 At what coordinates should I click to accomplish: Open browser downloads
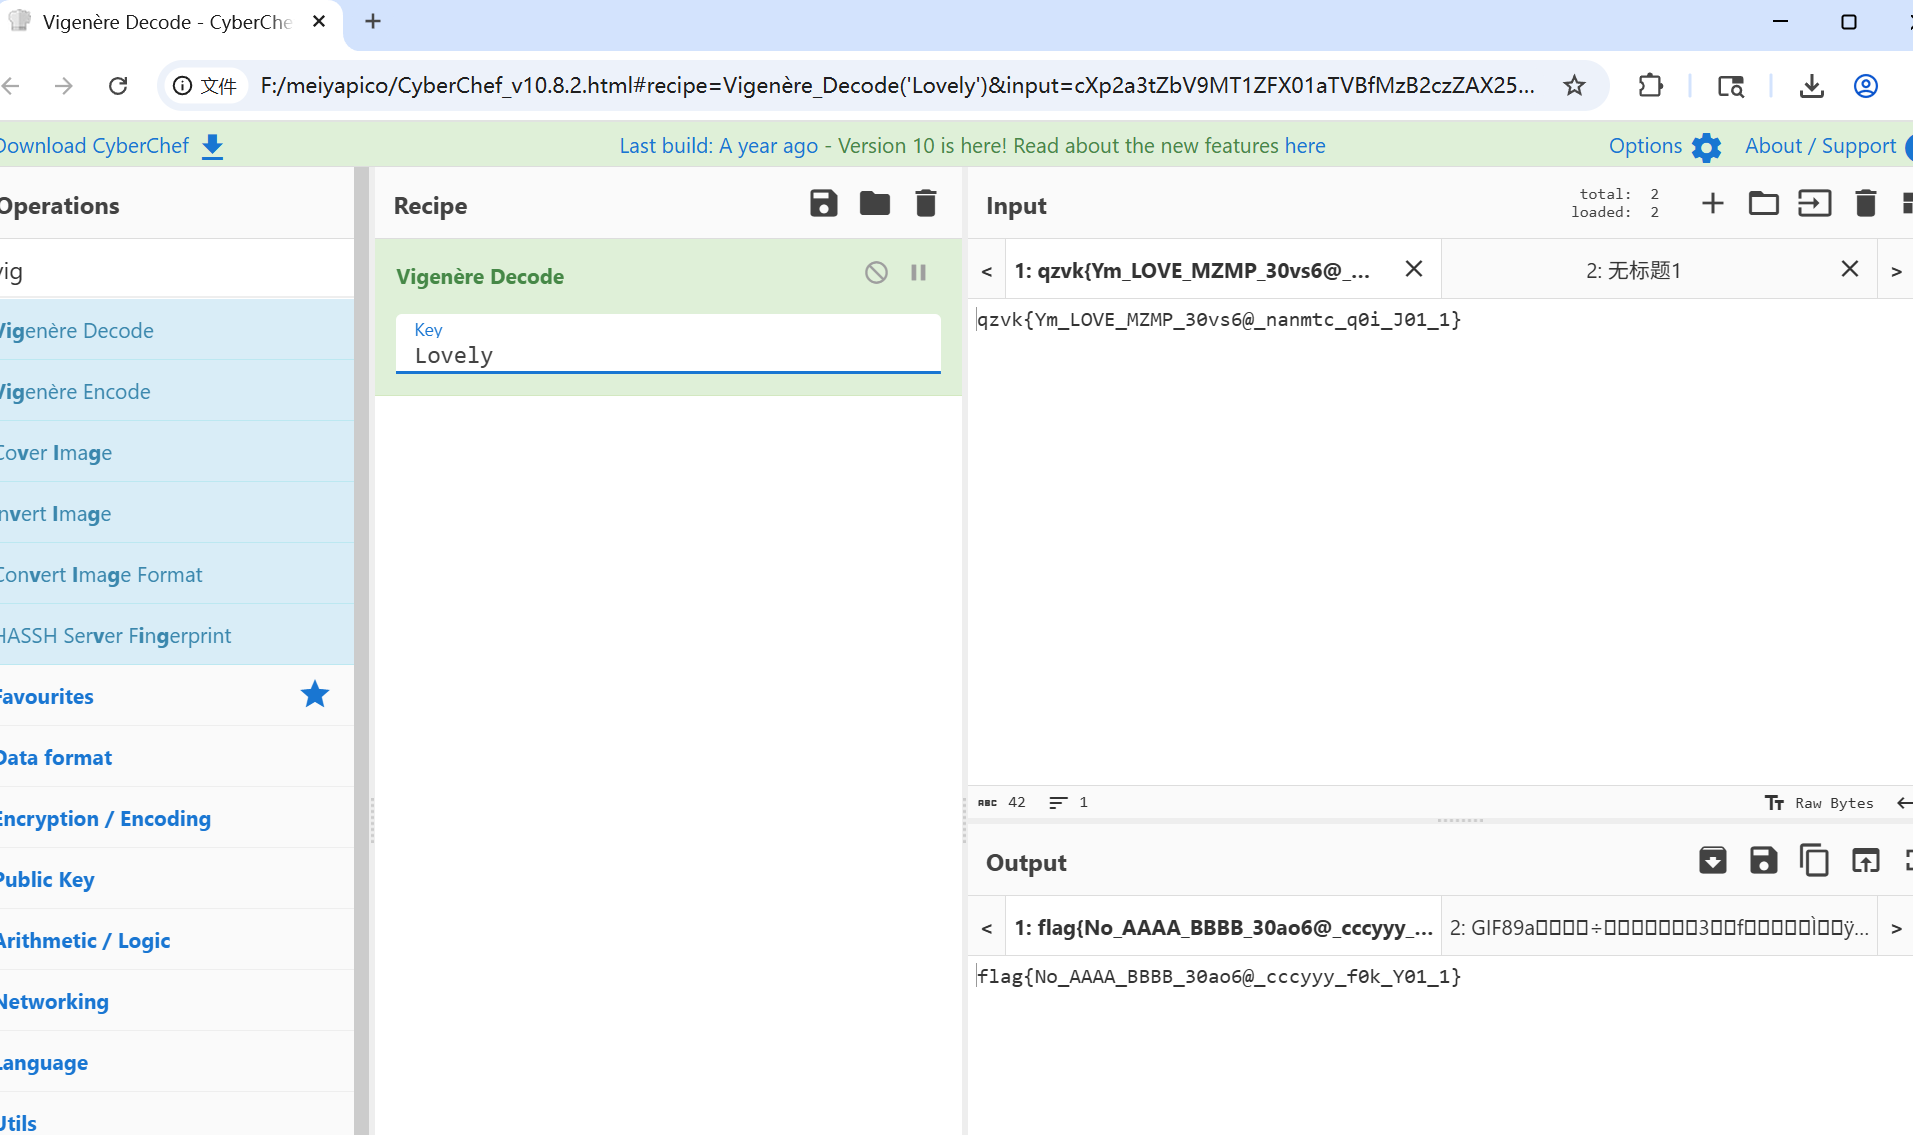click(x=1811, y=86)
